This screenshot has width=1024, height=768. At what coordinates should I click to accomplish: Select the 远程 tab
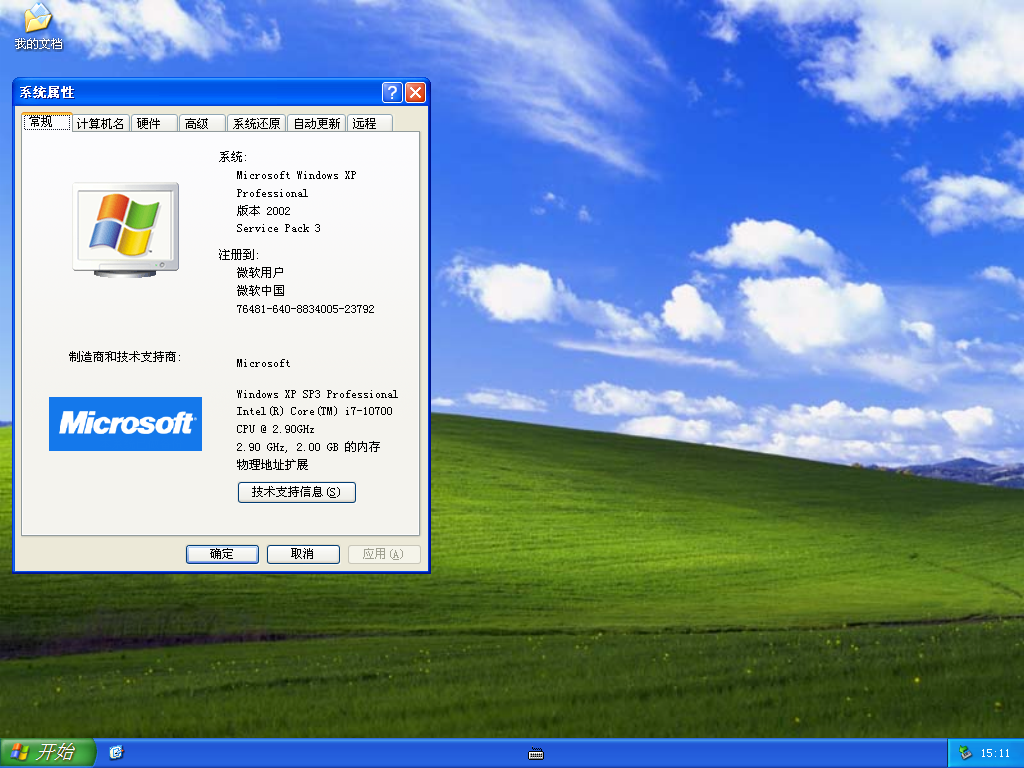pyautogui.click(x=370, y=123)
